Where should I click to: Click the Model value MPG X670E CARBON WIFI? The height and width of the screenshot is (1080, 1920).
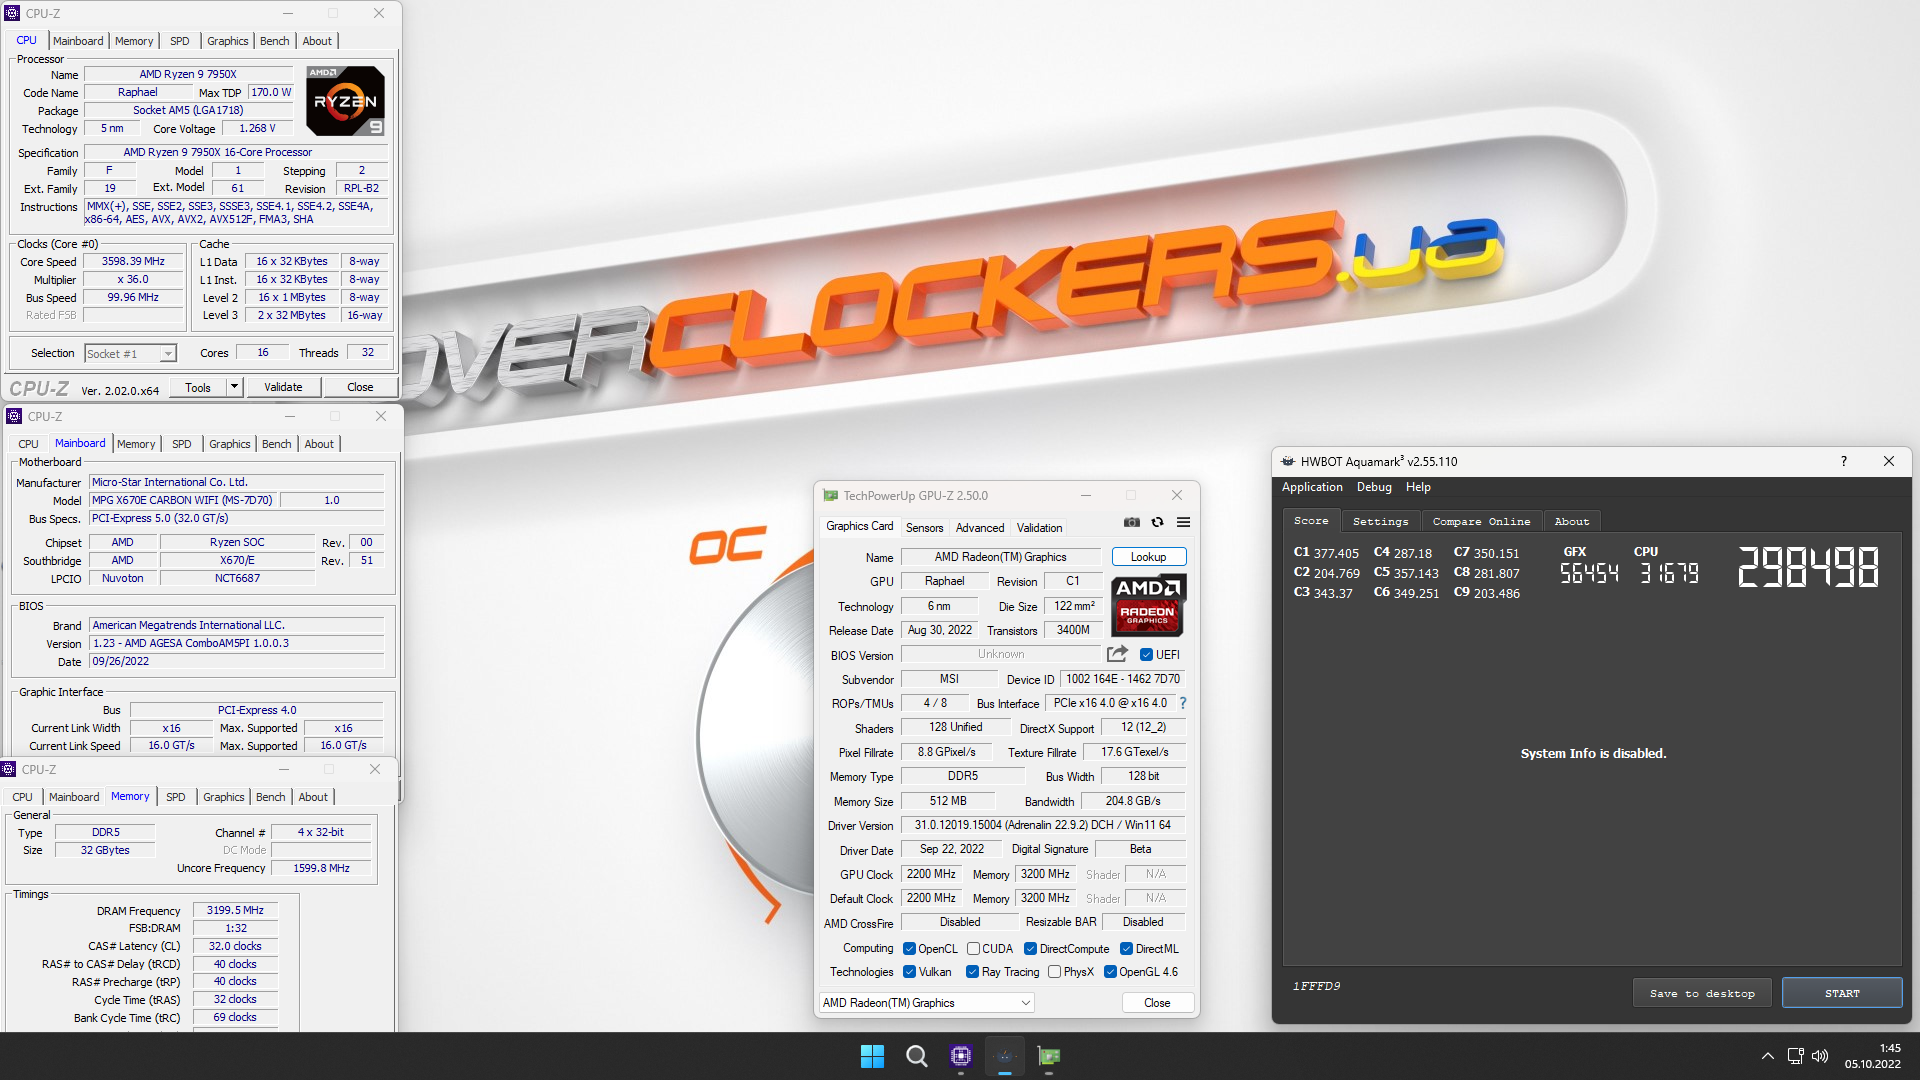pyautogui.click(x=182, y=500)
